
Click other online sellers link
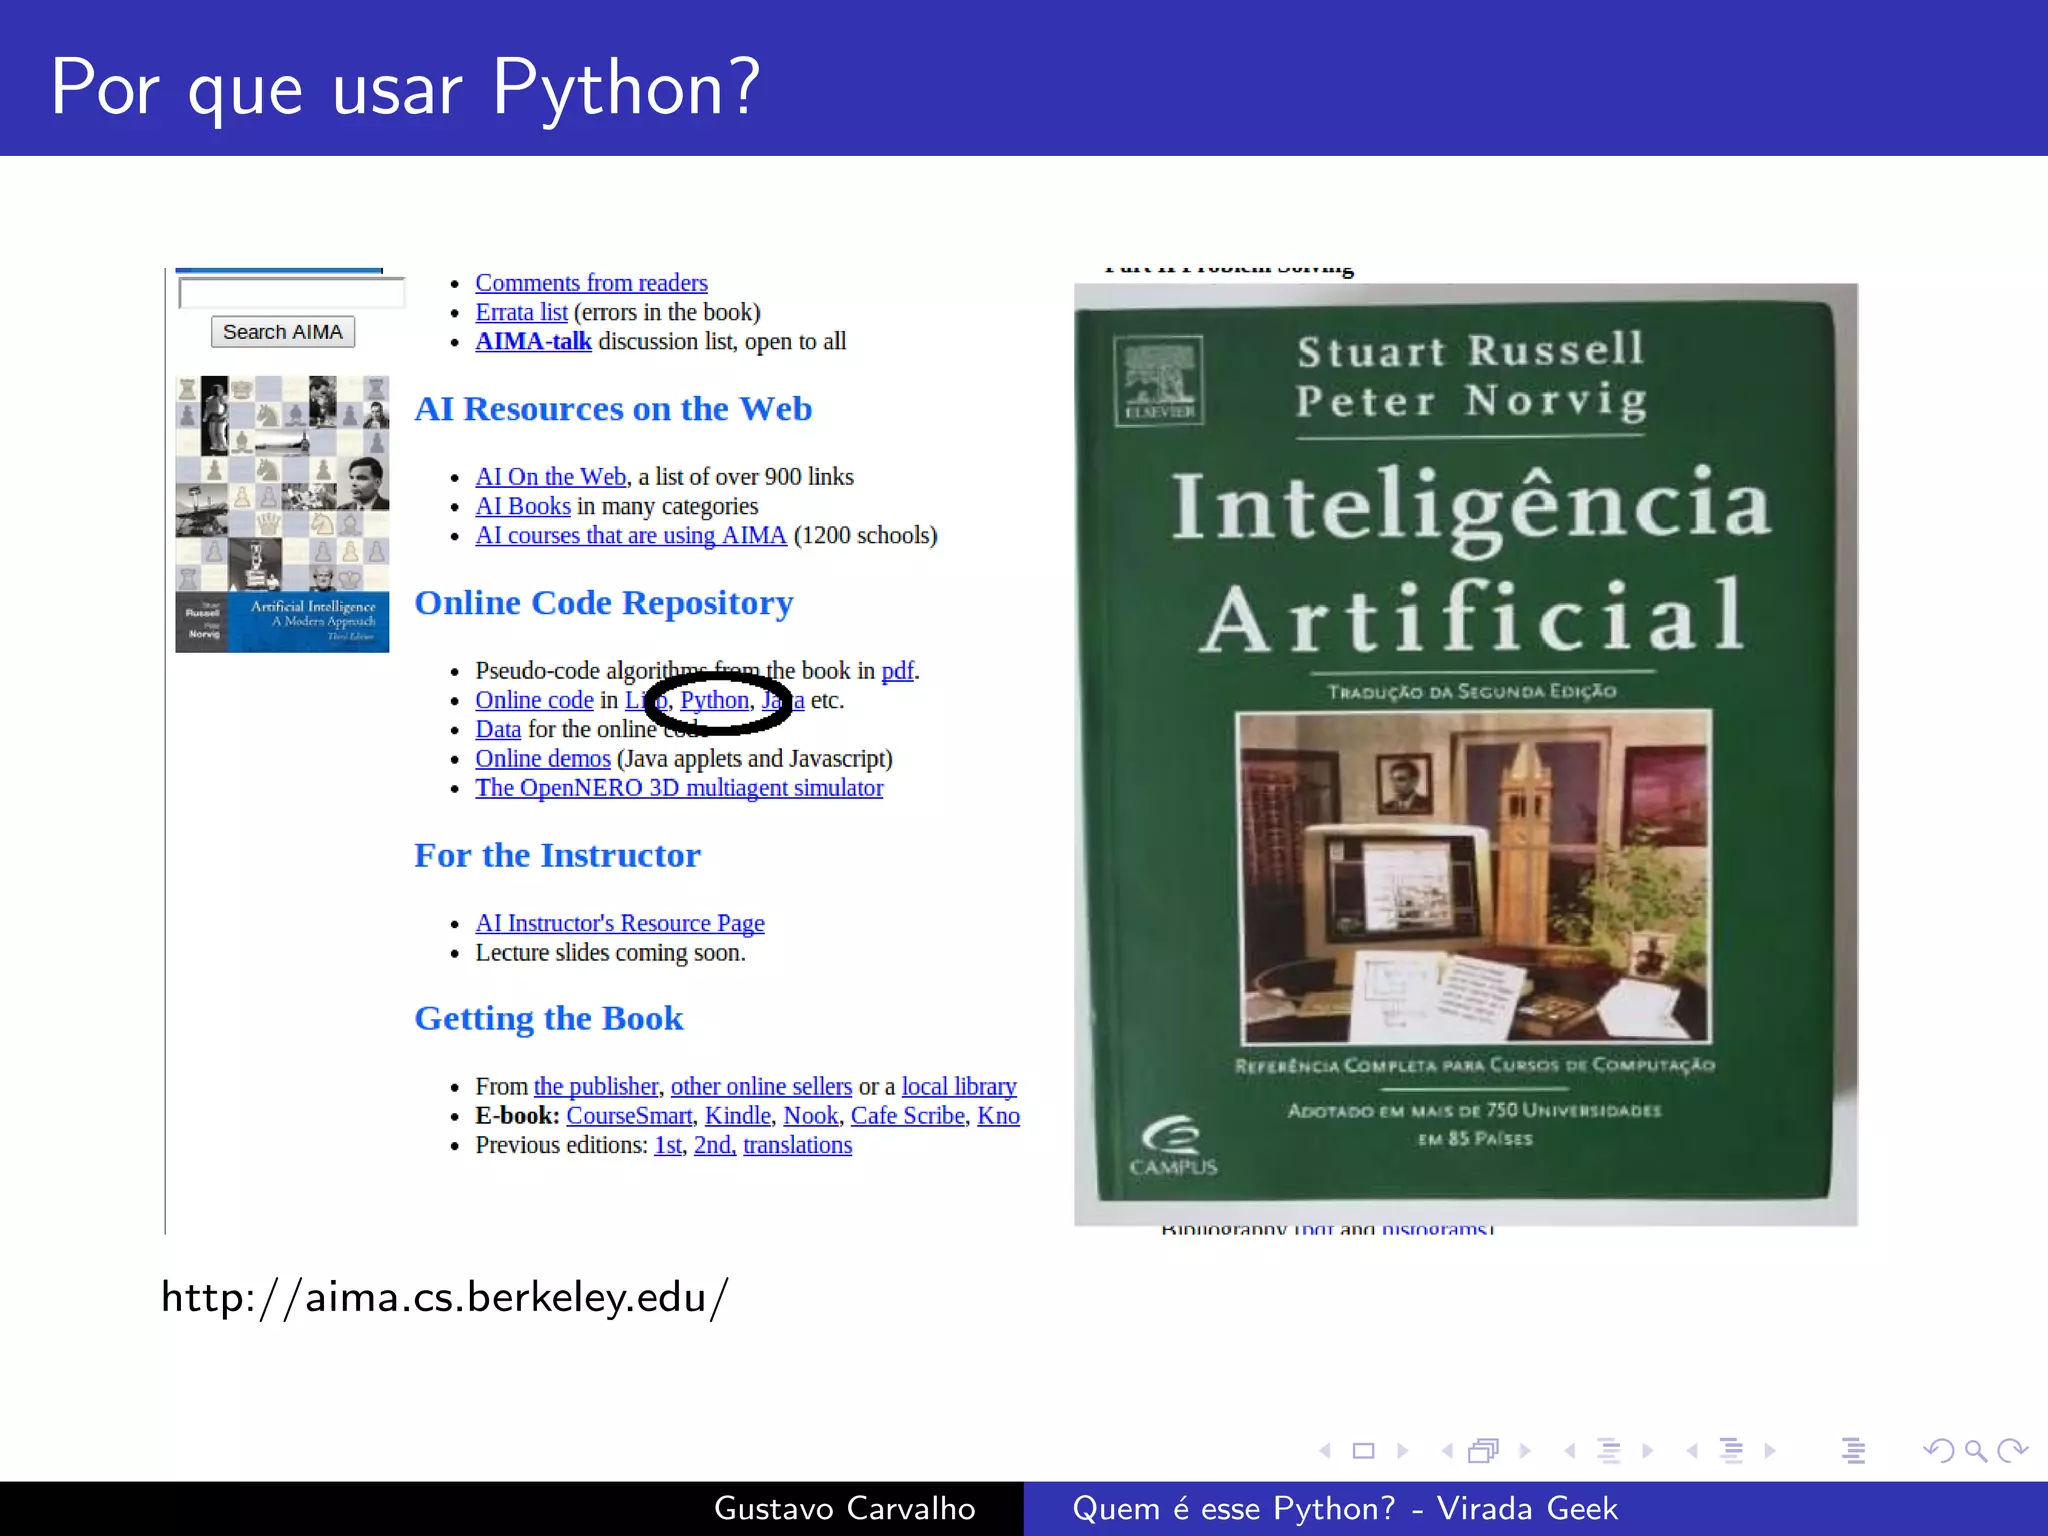click(761, 1086)
